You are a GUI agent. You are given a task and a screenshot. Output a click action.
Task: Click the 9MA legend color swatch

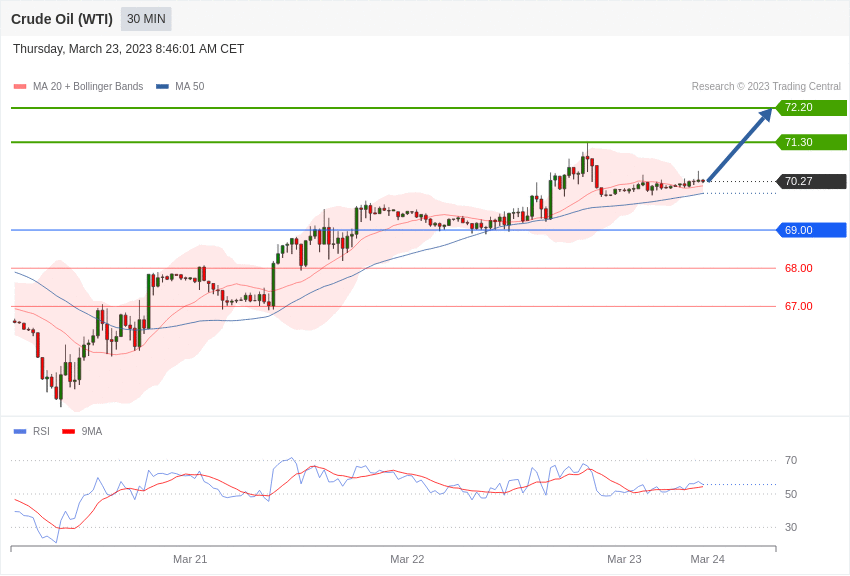pyautogui.click(x=69, y=431)
